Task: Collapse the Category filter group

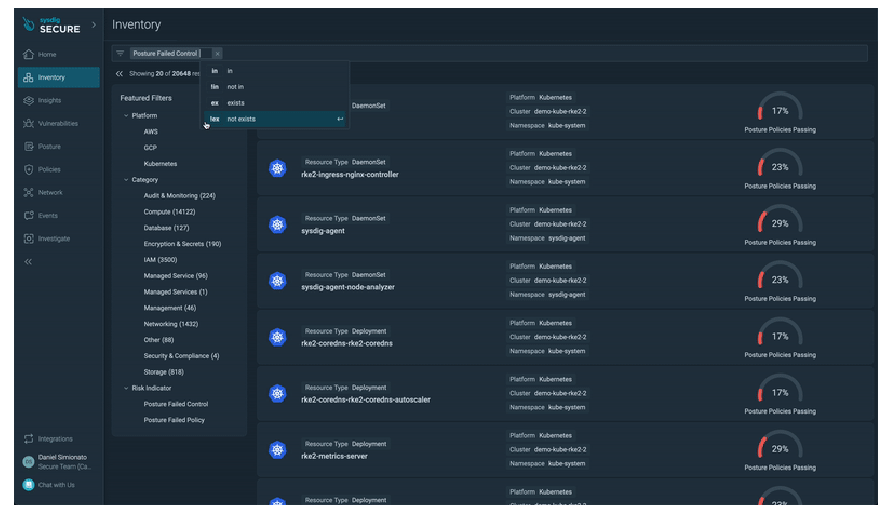Action: tap(126, 180)
